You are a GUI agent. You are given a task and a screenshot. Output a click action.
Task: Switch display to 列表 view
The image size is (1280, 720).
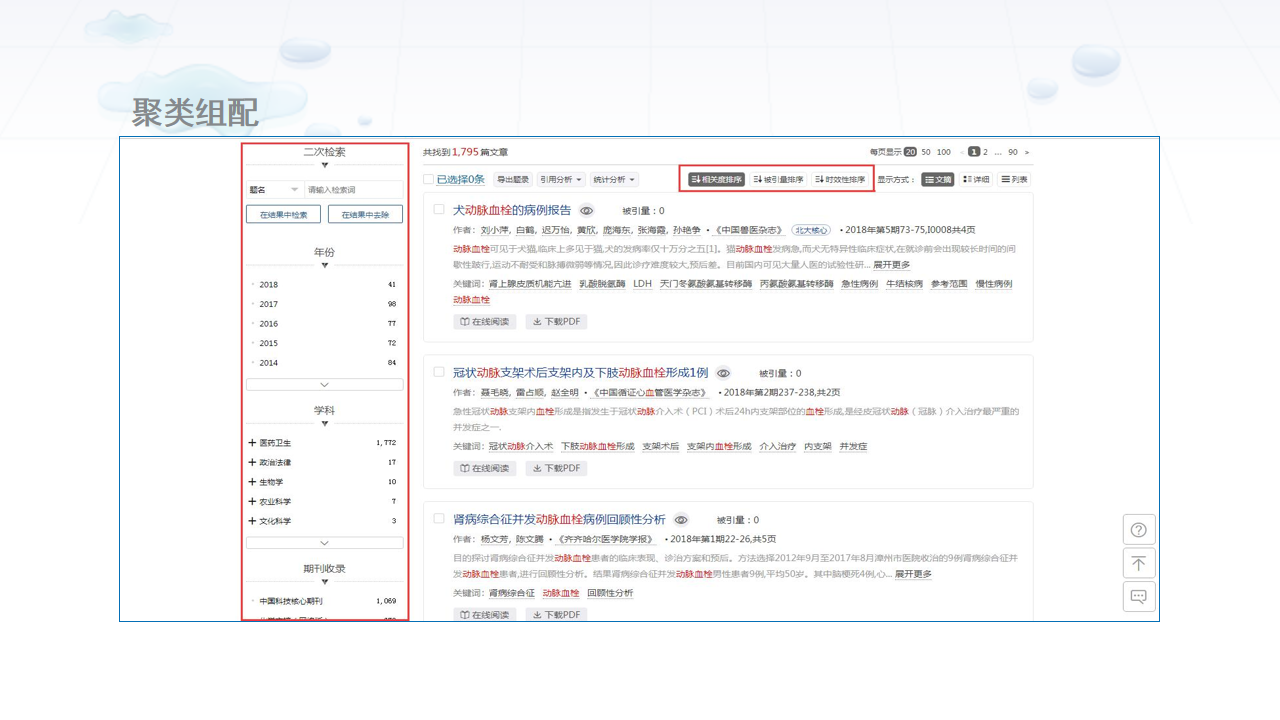[1014, 180]
